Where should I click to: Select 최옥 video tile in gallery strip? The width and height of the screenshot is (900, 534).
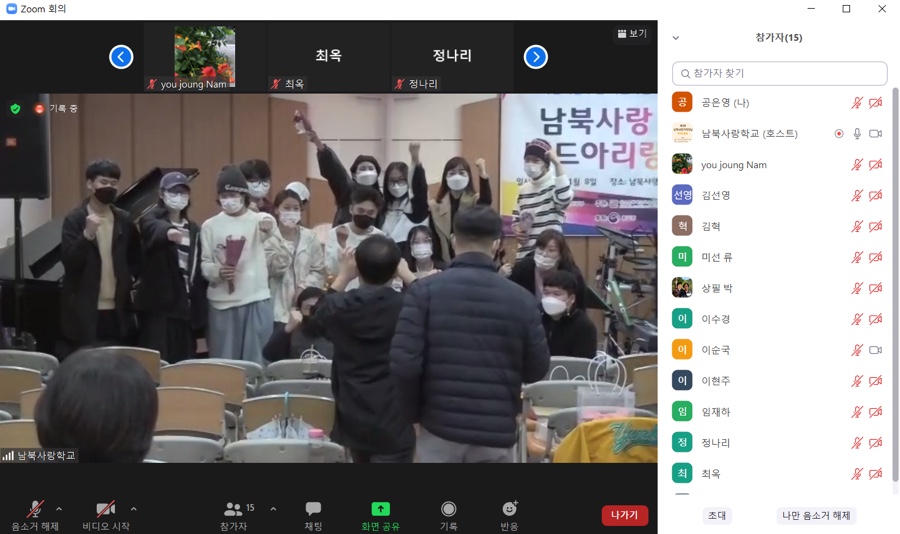click(x=328, y=56)
